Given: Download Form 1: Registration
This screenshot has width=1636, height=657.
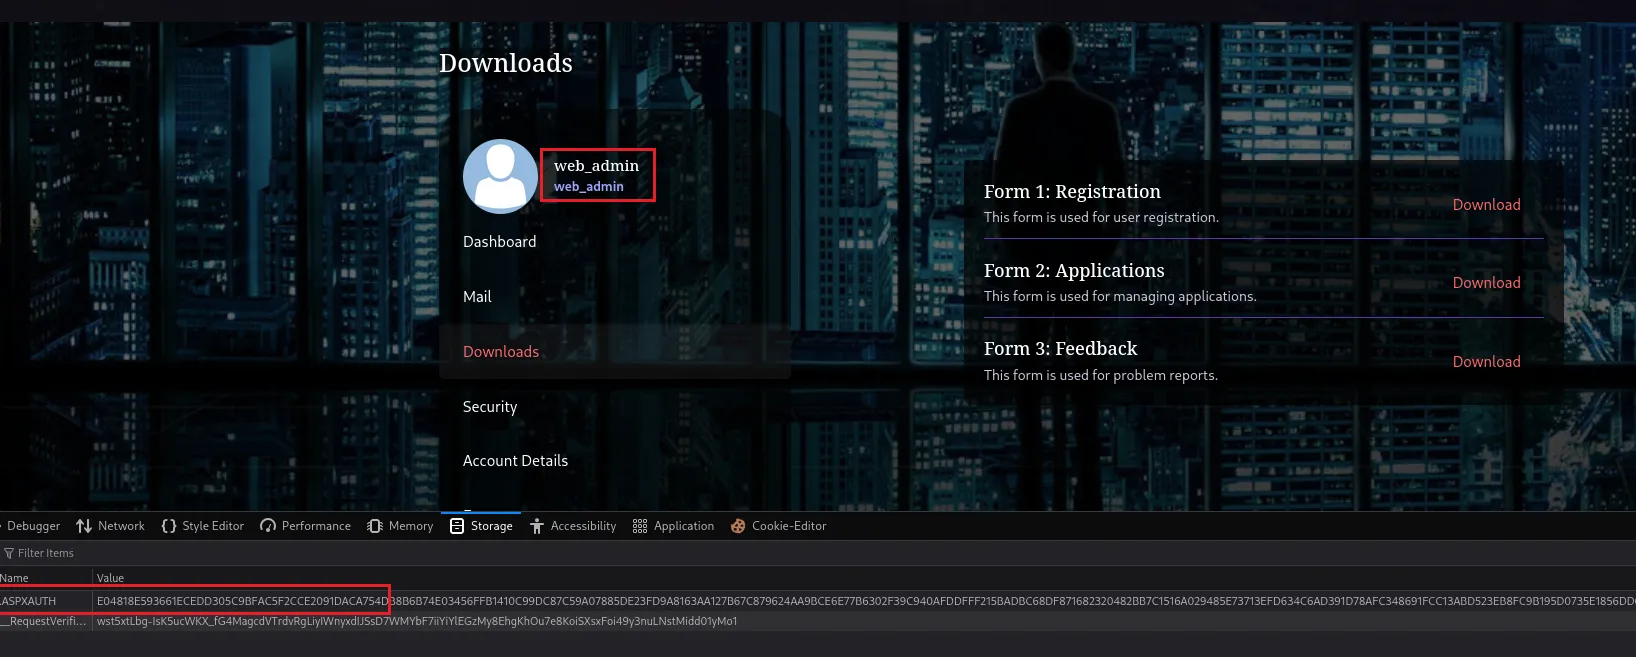Looking at the screenshot, I should (1486, 205).
